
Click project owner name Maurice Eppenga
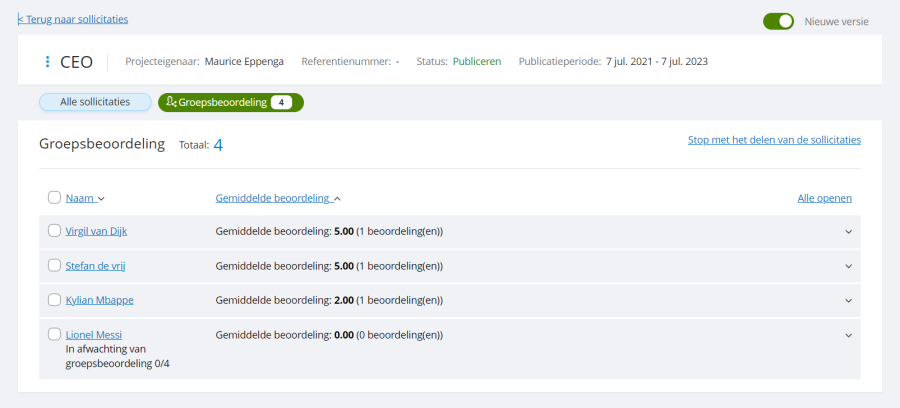244,62
